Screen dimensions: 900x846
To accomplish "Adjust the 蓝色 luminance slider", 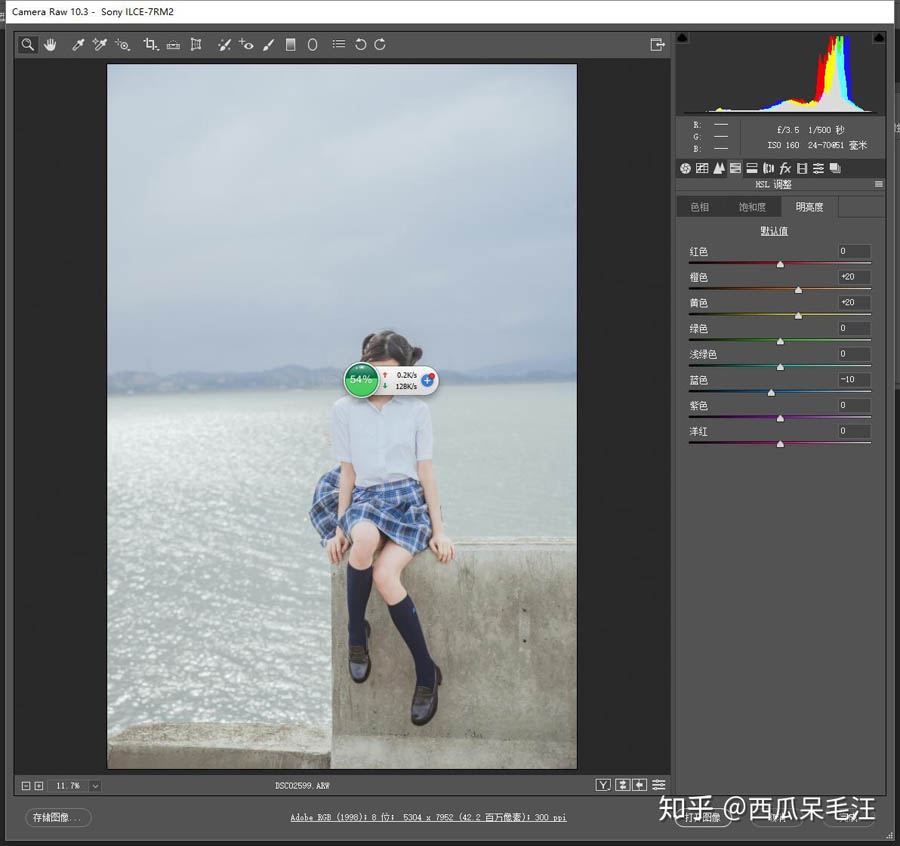I will (x=771, y=392).
